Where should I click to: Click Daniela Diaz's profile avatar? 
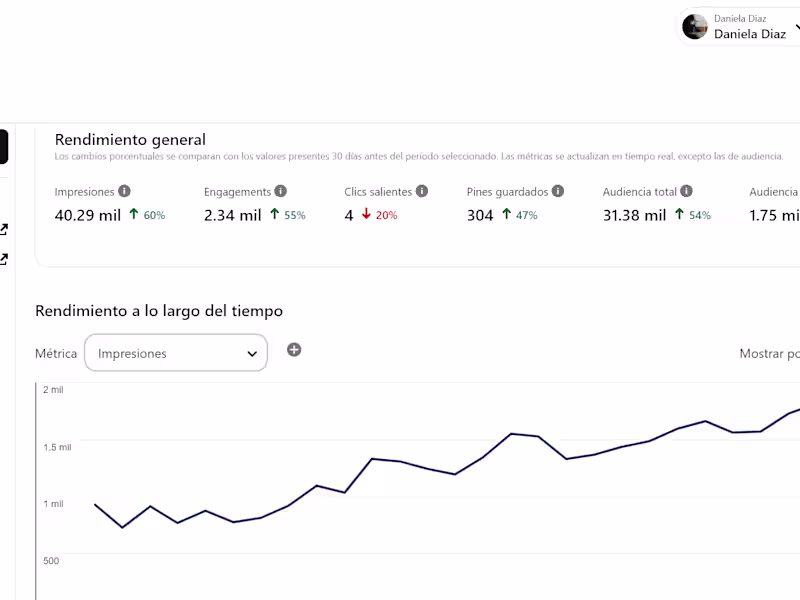click(695, 27)
